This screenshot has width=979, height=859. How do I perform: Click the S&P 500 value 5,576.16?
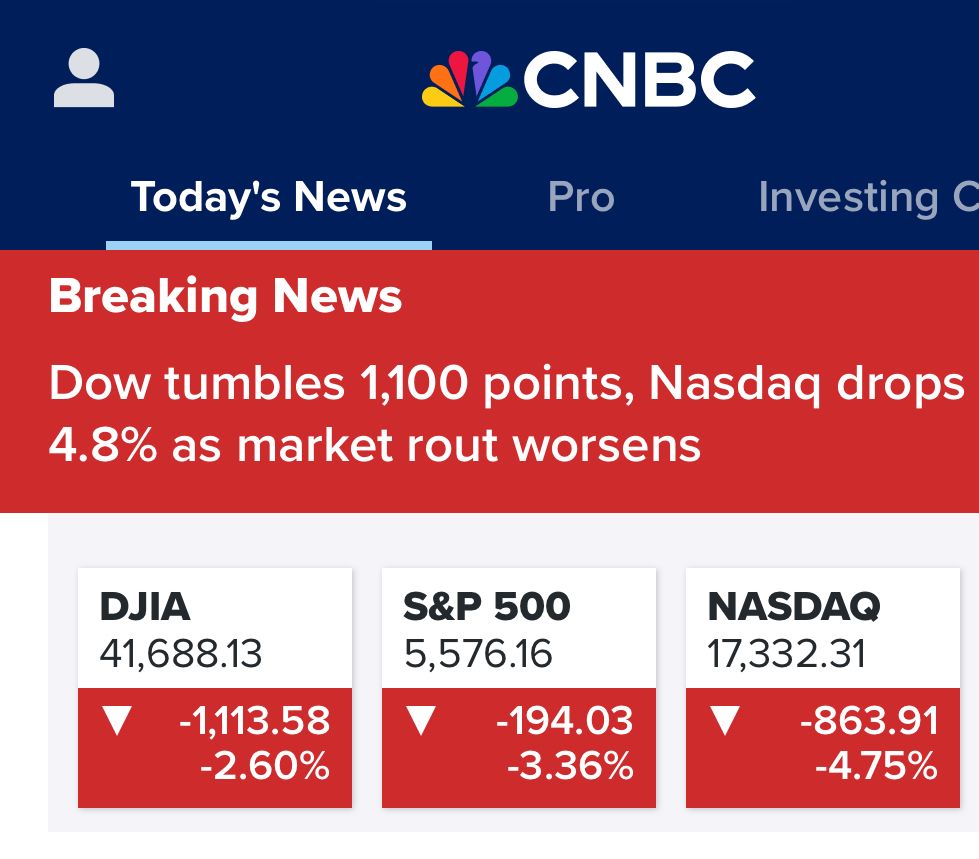click(x=477, y=655)
